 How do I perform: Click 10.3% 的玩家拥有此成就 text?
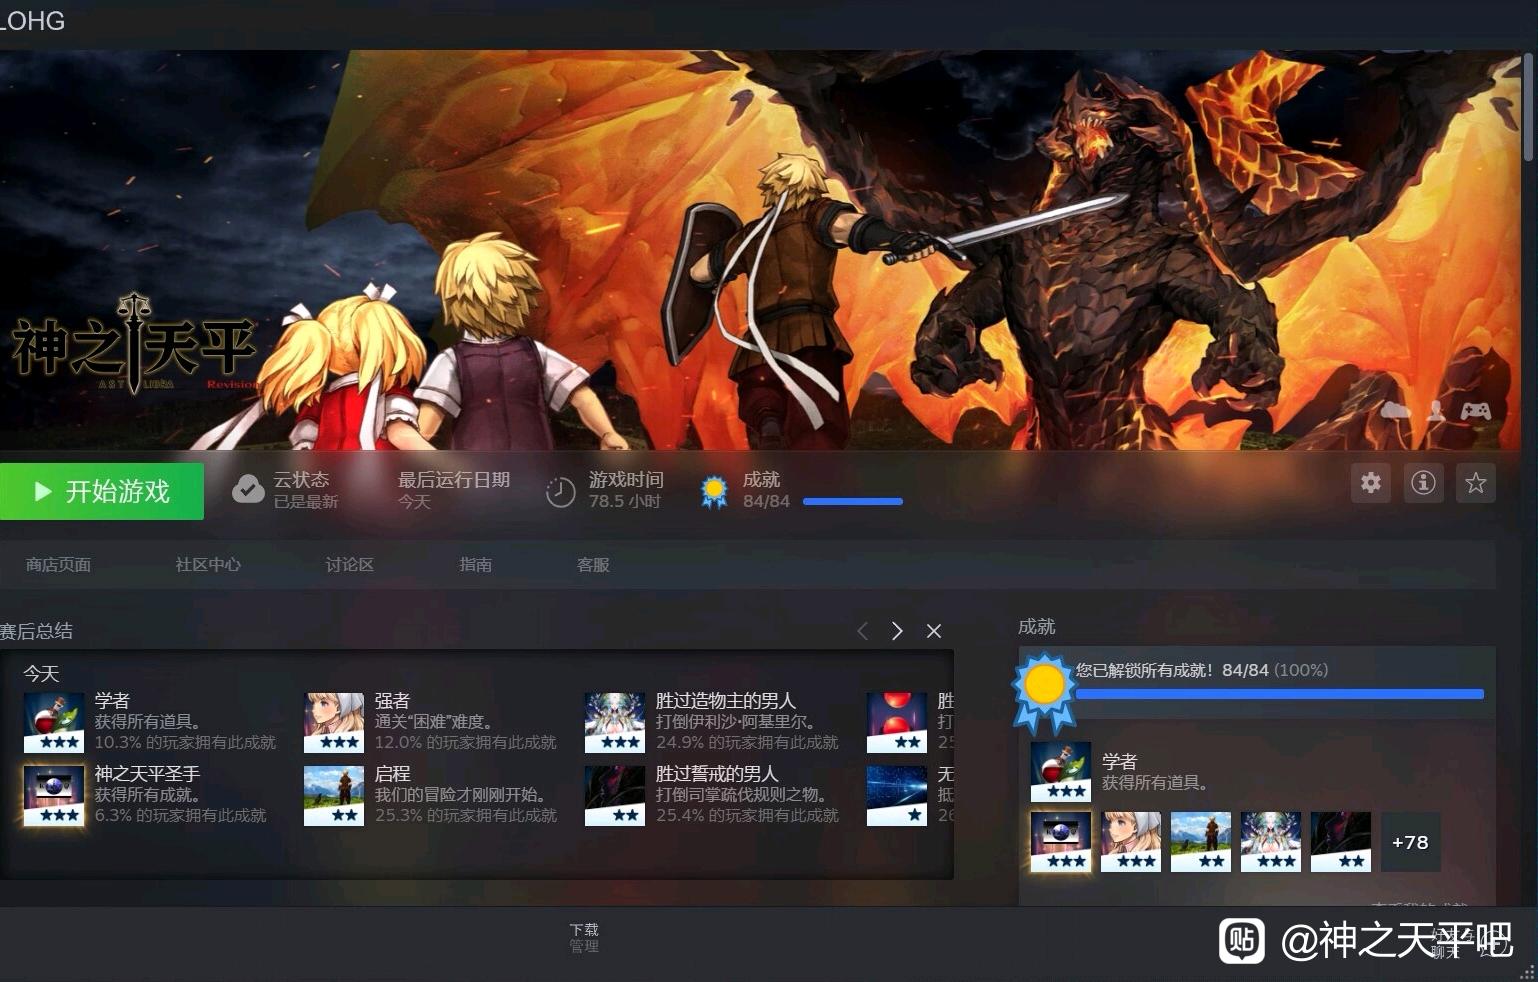point(185,743)
